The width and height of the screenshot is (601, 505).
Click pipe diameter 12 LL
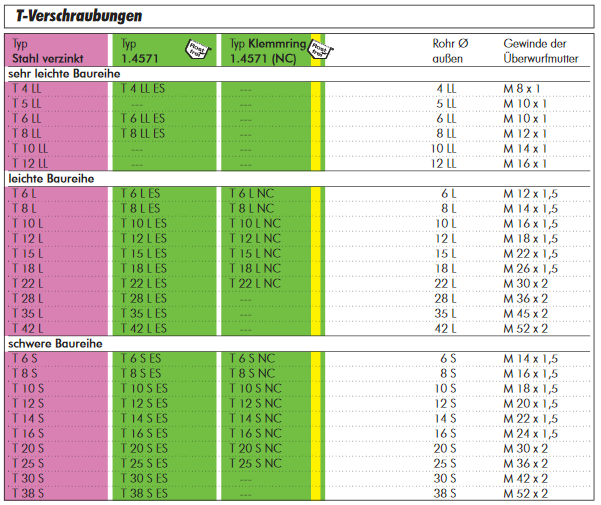point(443,164)
